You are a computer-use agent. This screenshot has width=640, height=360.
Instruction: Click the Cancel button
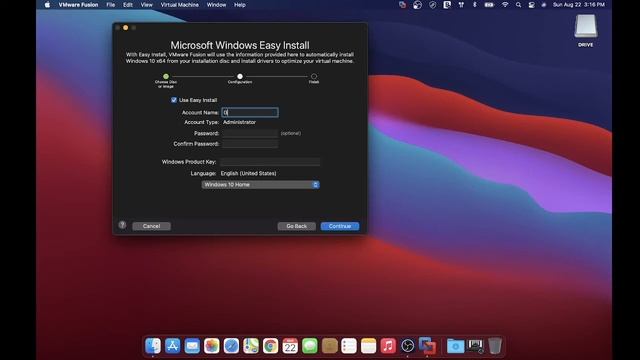coord(151,226)
